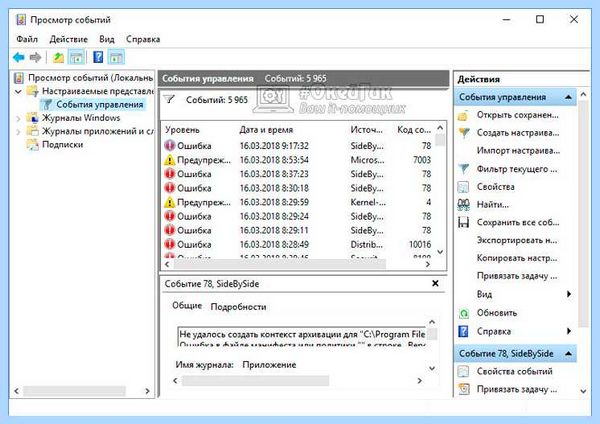600x424 pixels.
Task: Collapse the Событие 78, SideBySide actions section
Action: [x=568, y=354]
